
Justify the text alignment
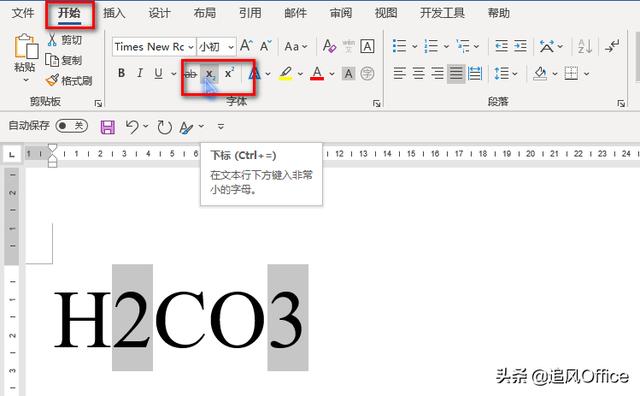click(456, 74)
